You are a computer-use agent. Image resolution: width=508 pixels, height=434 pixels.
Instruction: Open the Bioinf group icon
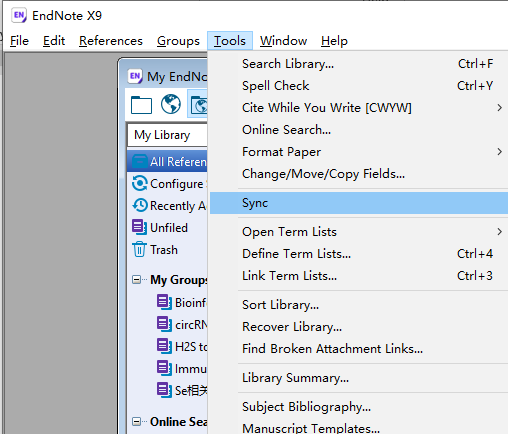click(164, 302)
